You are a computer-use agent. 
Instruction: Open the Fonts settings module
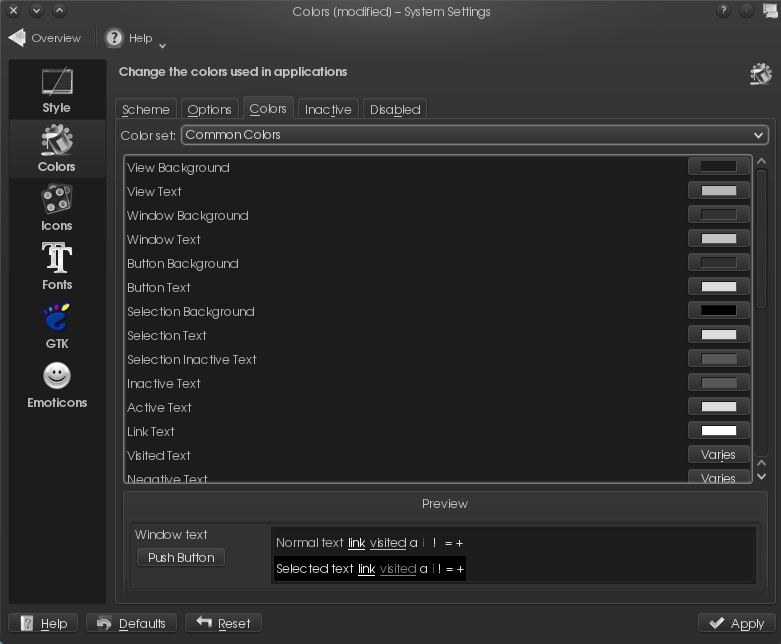[57, 266]
